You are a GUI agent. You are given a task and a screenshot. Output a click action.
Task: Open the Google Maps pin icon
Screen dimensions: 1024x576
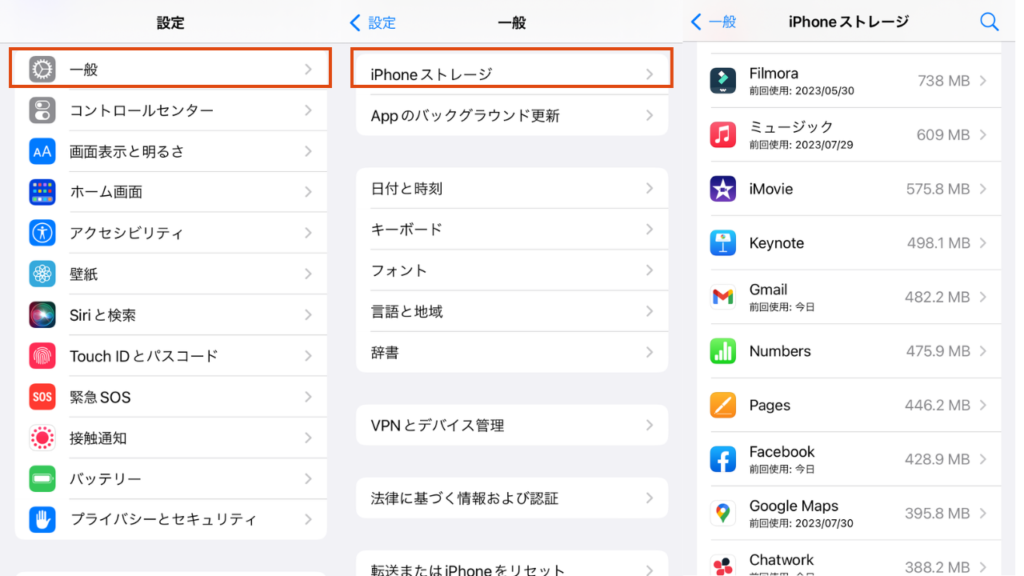723,514
